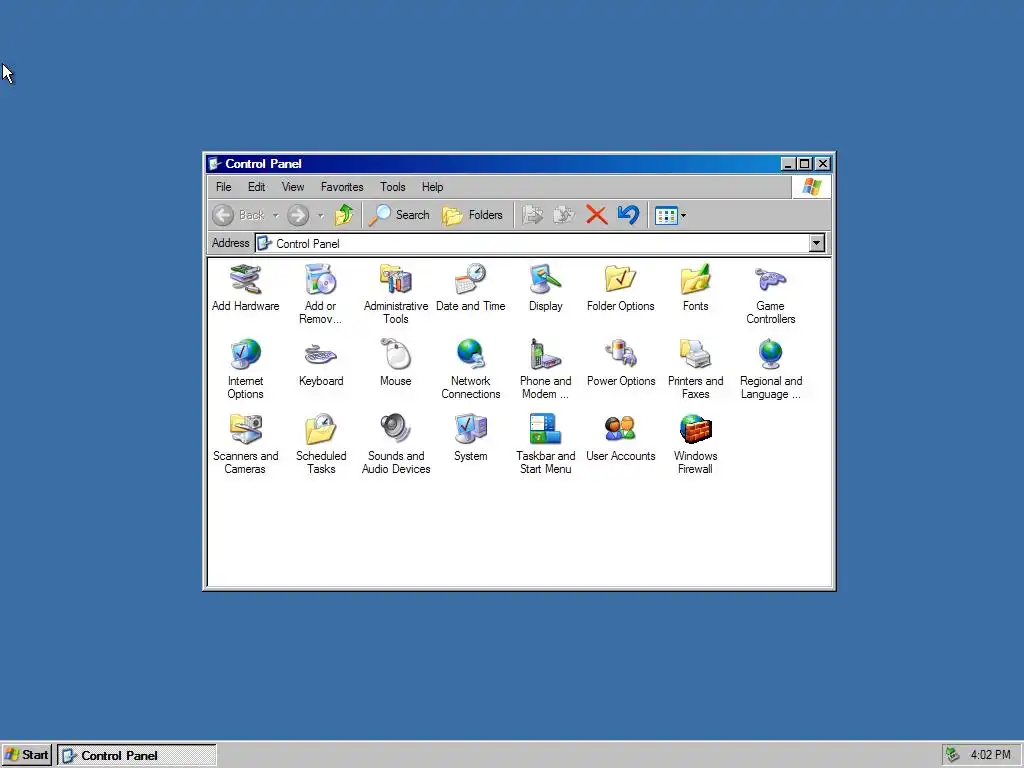Click the taskbar clock showing 4:02 PM

point(990,755)
